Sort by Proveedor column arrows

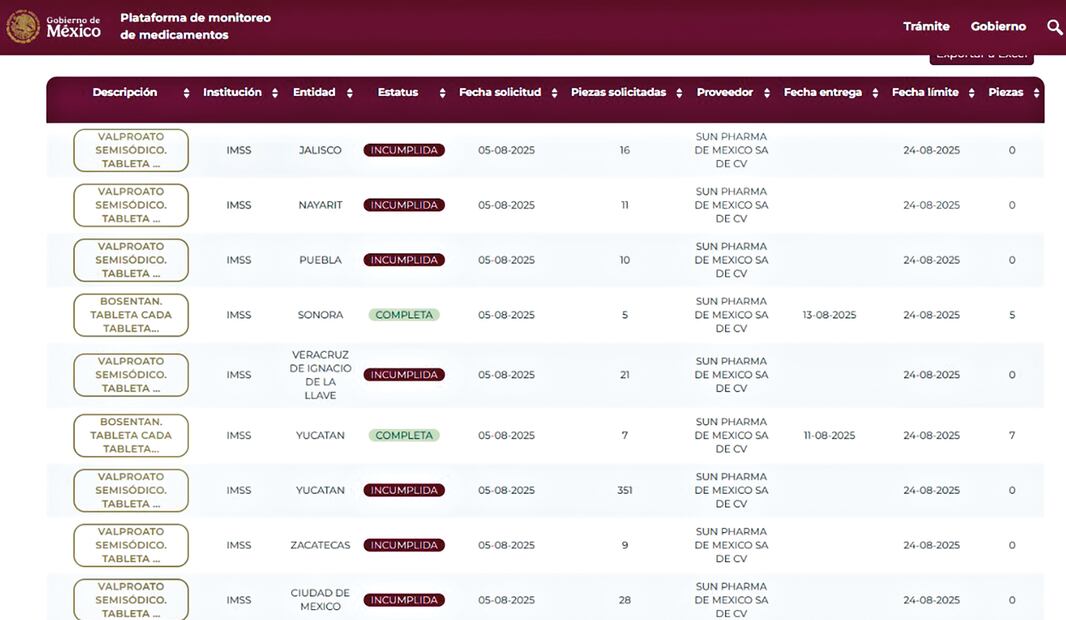767,93
